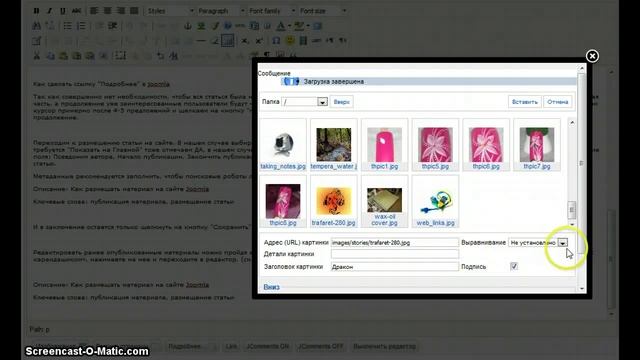Screen dimensions: 640x360
Task: Open the text color (A) picker
Action: pos(280,26)
